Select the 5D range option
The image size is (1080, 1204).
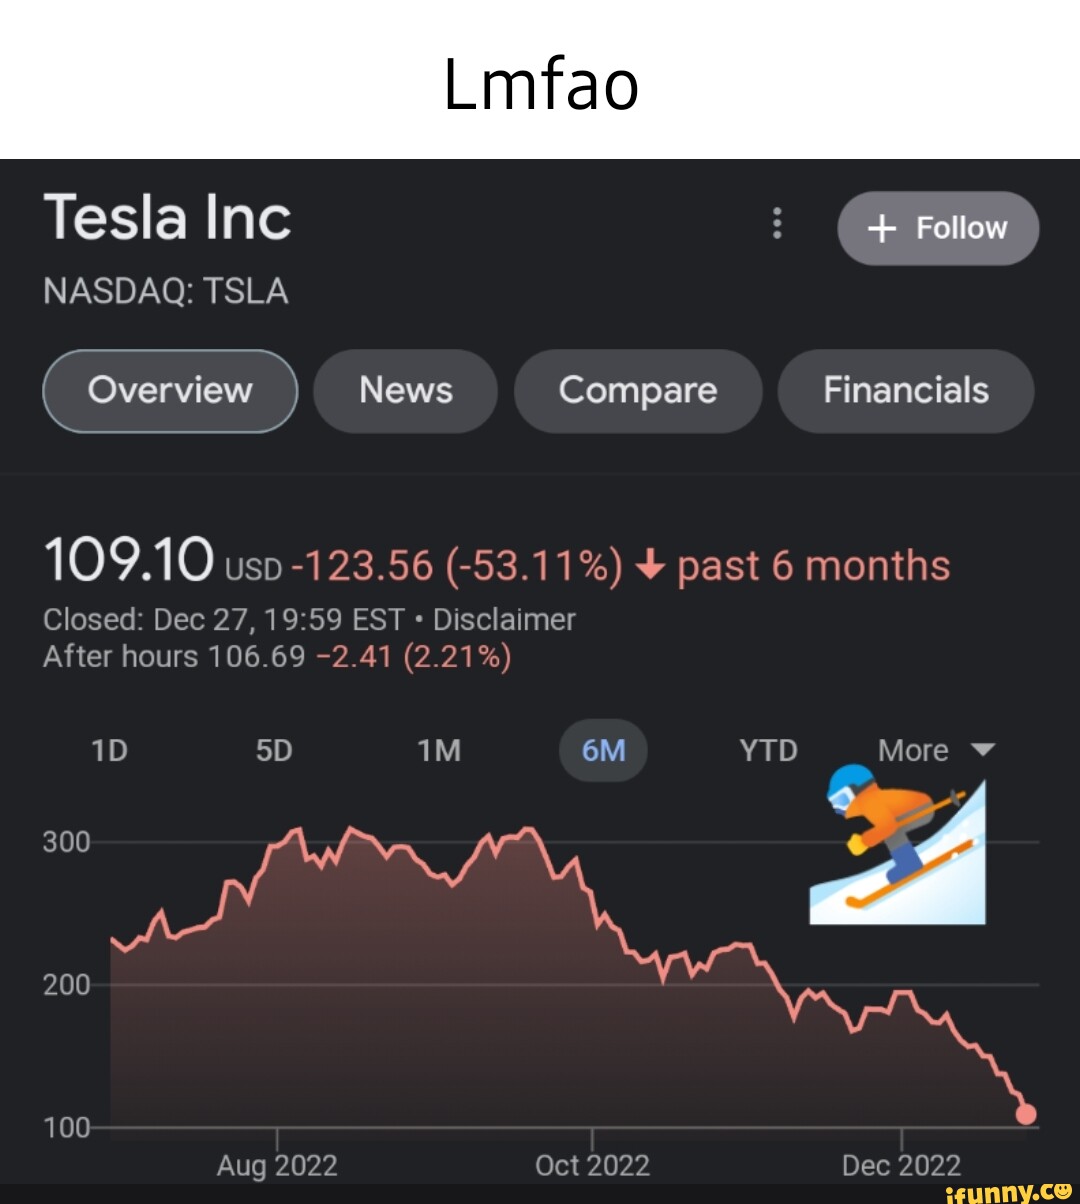coord(274,750)
